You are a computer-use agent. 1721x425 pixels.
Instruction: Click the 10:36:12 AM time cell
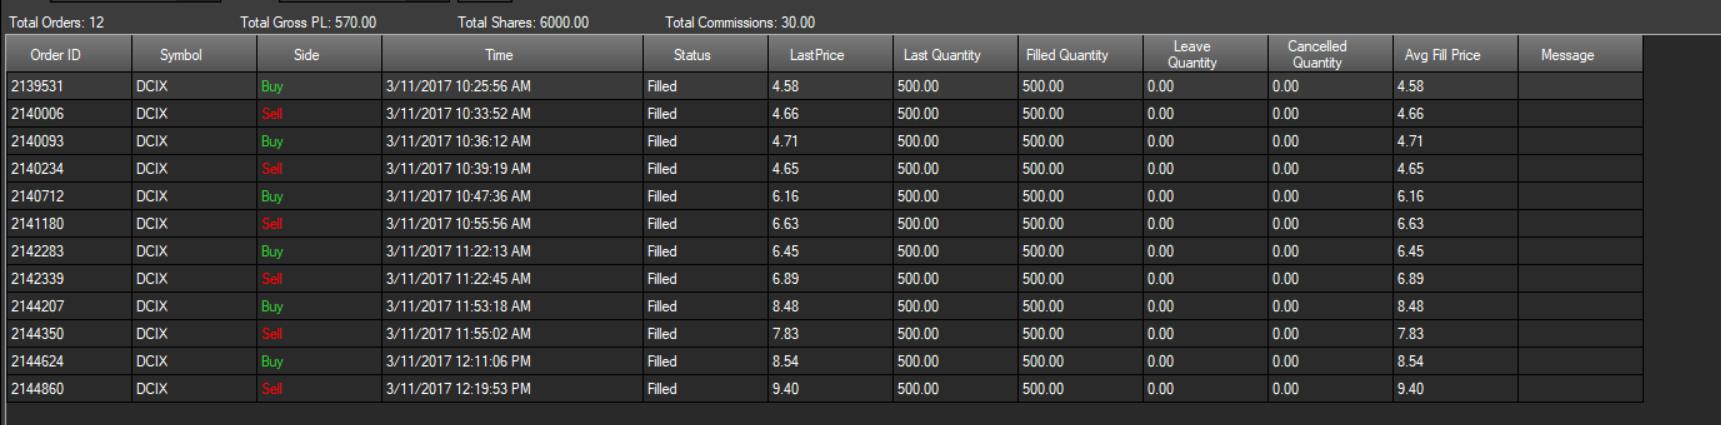click(458, 142)
